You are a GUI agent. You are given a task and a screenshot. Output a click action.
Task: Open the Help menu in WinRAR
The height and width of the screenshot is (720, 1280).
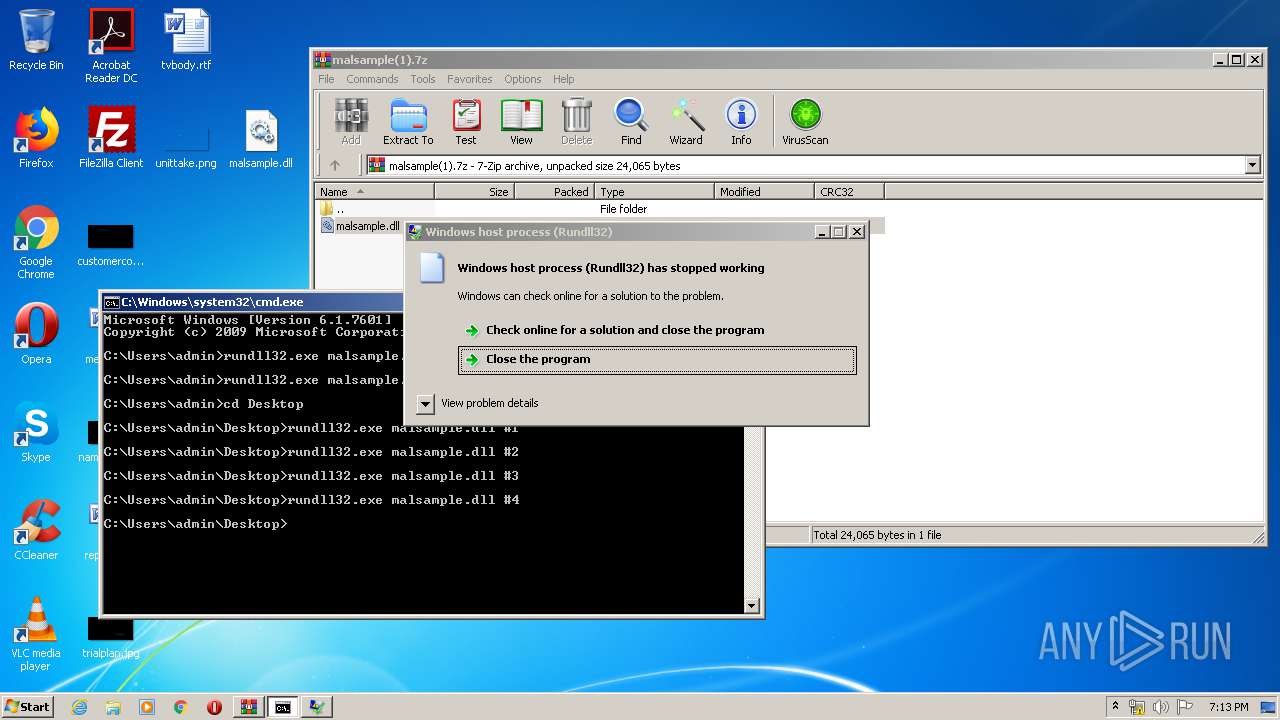click(564, 79)
